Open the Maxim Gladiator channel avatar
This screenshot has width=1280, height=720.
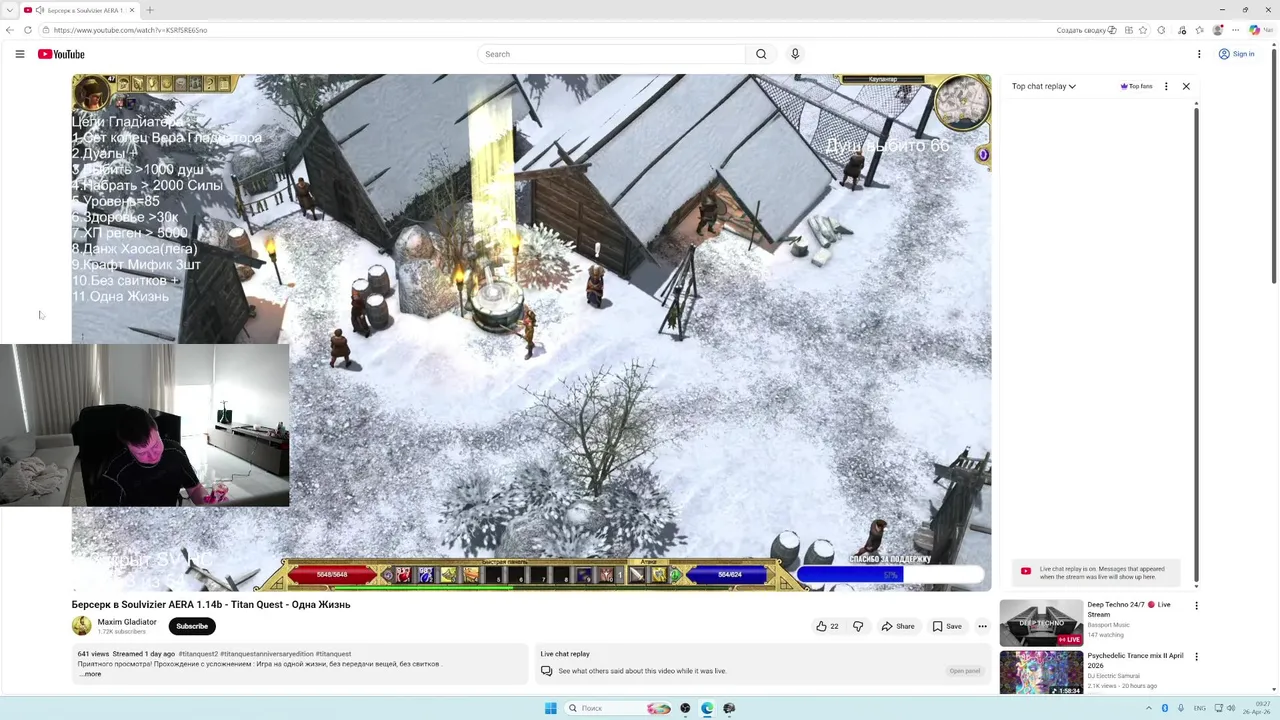[82, 626]
